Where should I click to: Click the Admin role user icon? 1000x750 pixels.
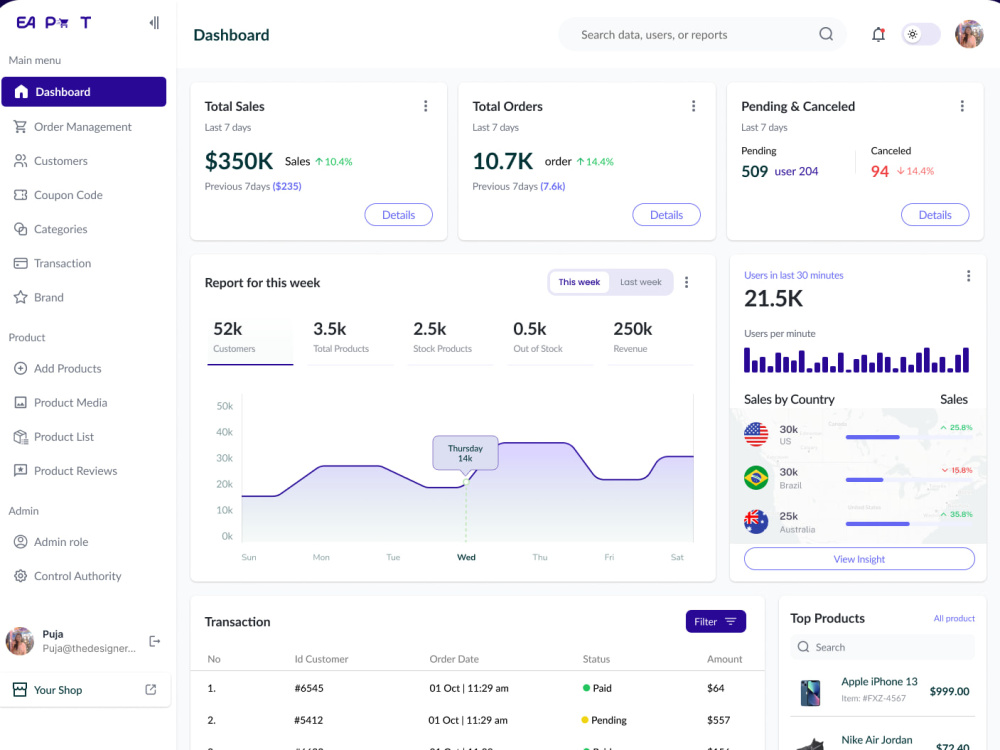click(20, 542)
